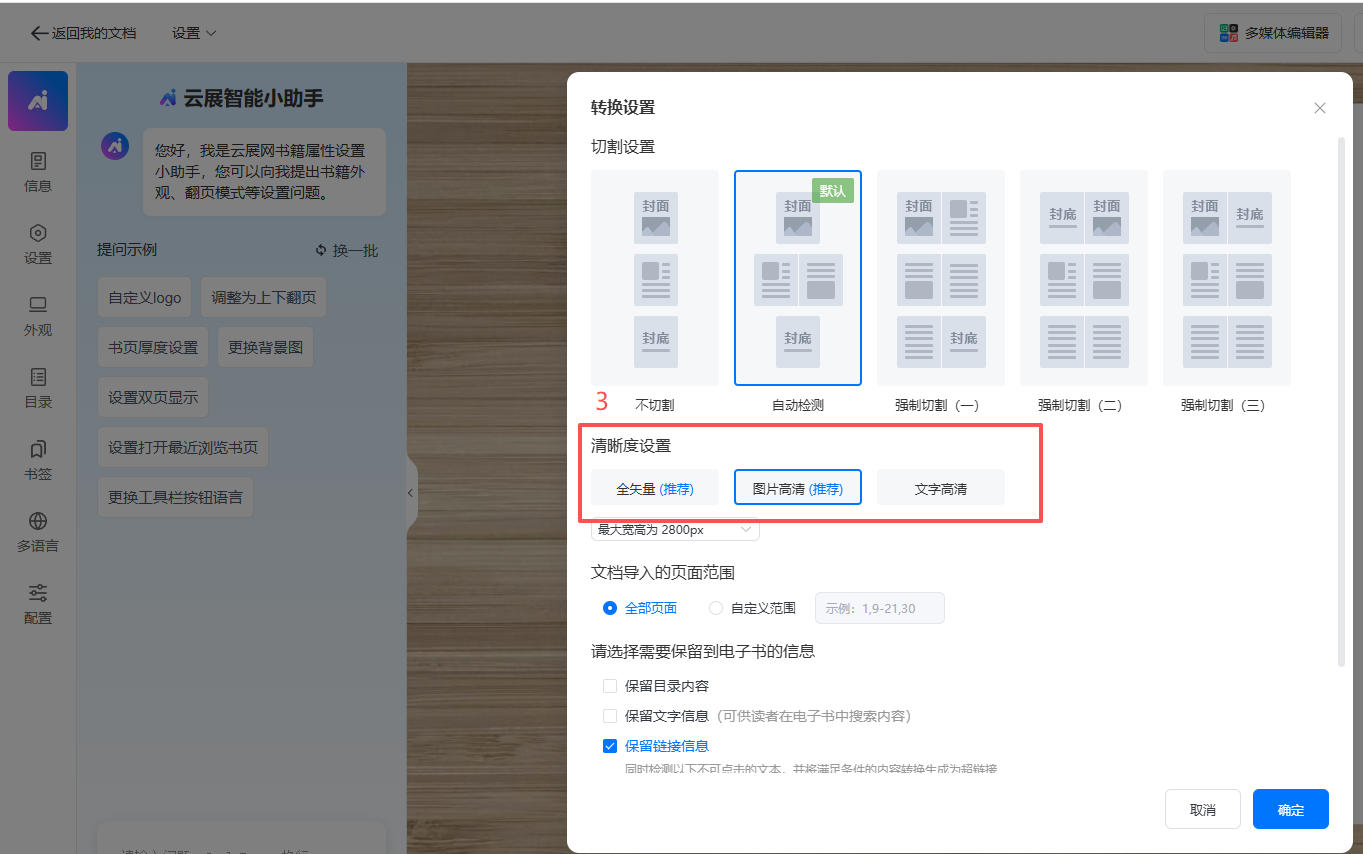Viewport: 1363px width, 854px height.
Task: Open the 配置 sliders icon
Action: click(38, 594)
